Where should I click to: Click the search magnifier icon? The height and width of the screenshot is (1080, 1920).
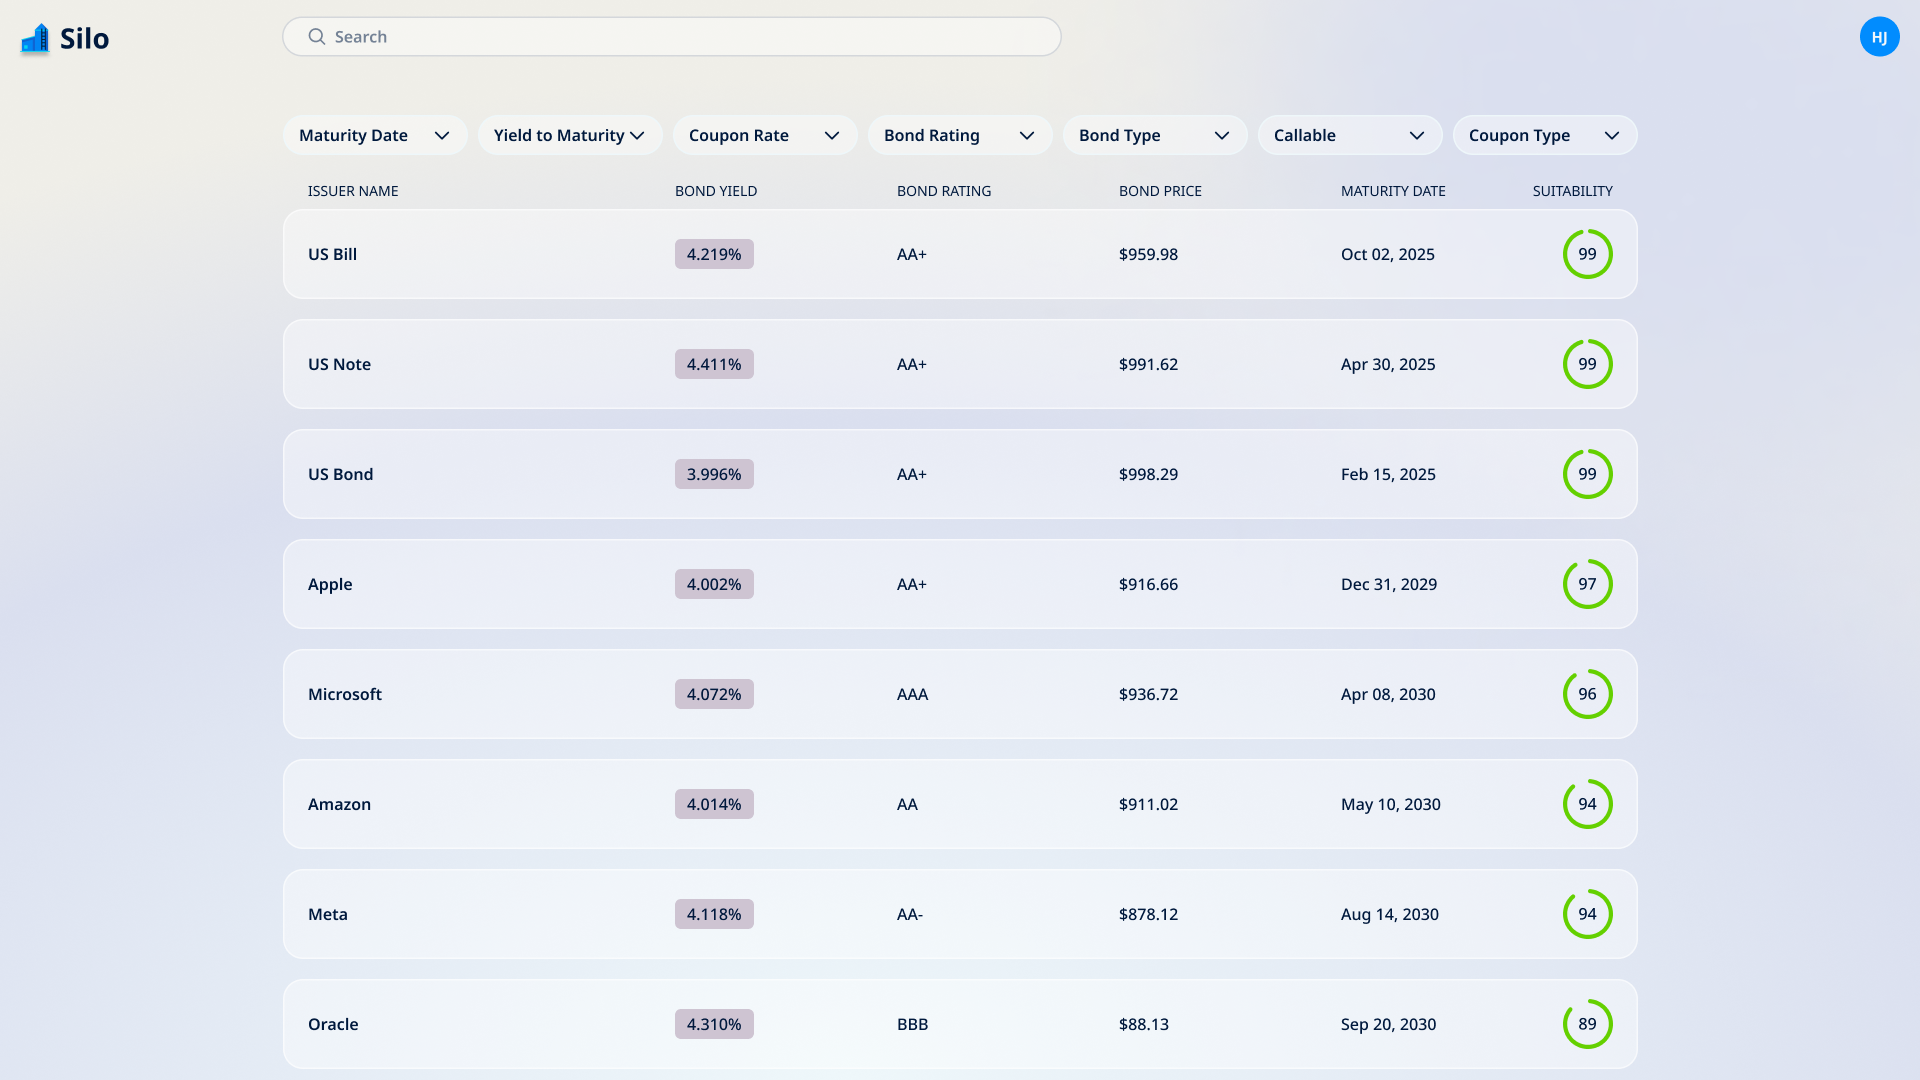tap(316, 37)
